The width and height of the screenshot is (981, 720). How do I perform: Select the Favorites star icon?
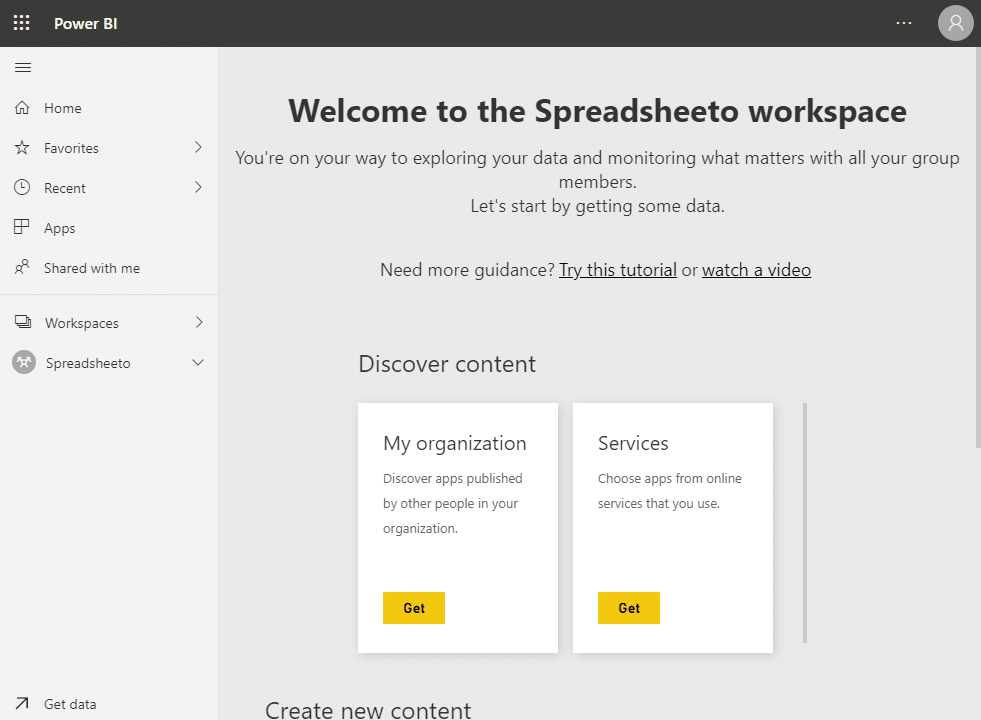click(x=22, y=147)
